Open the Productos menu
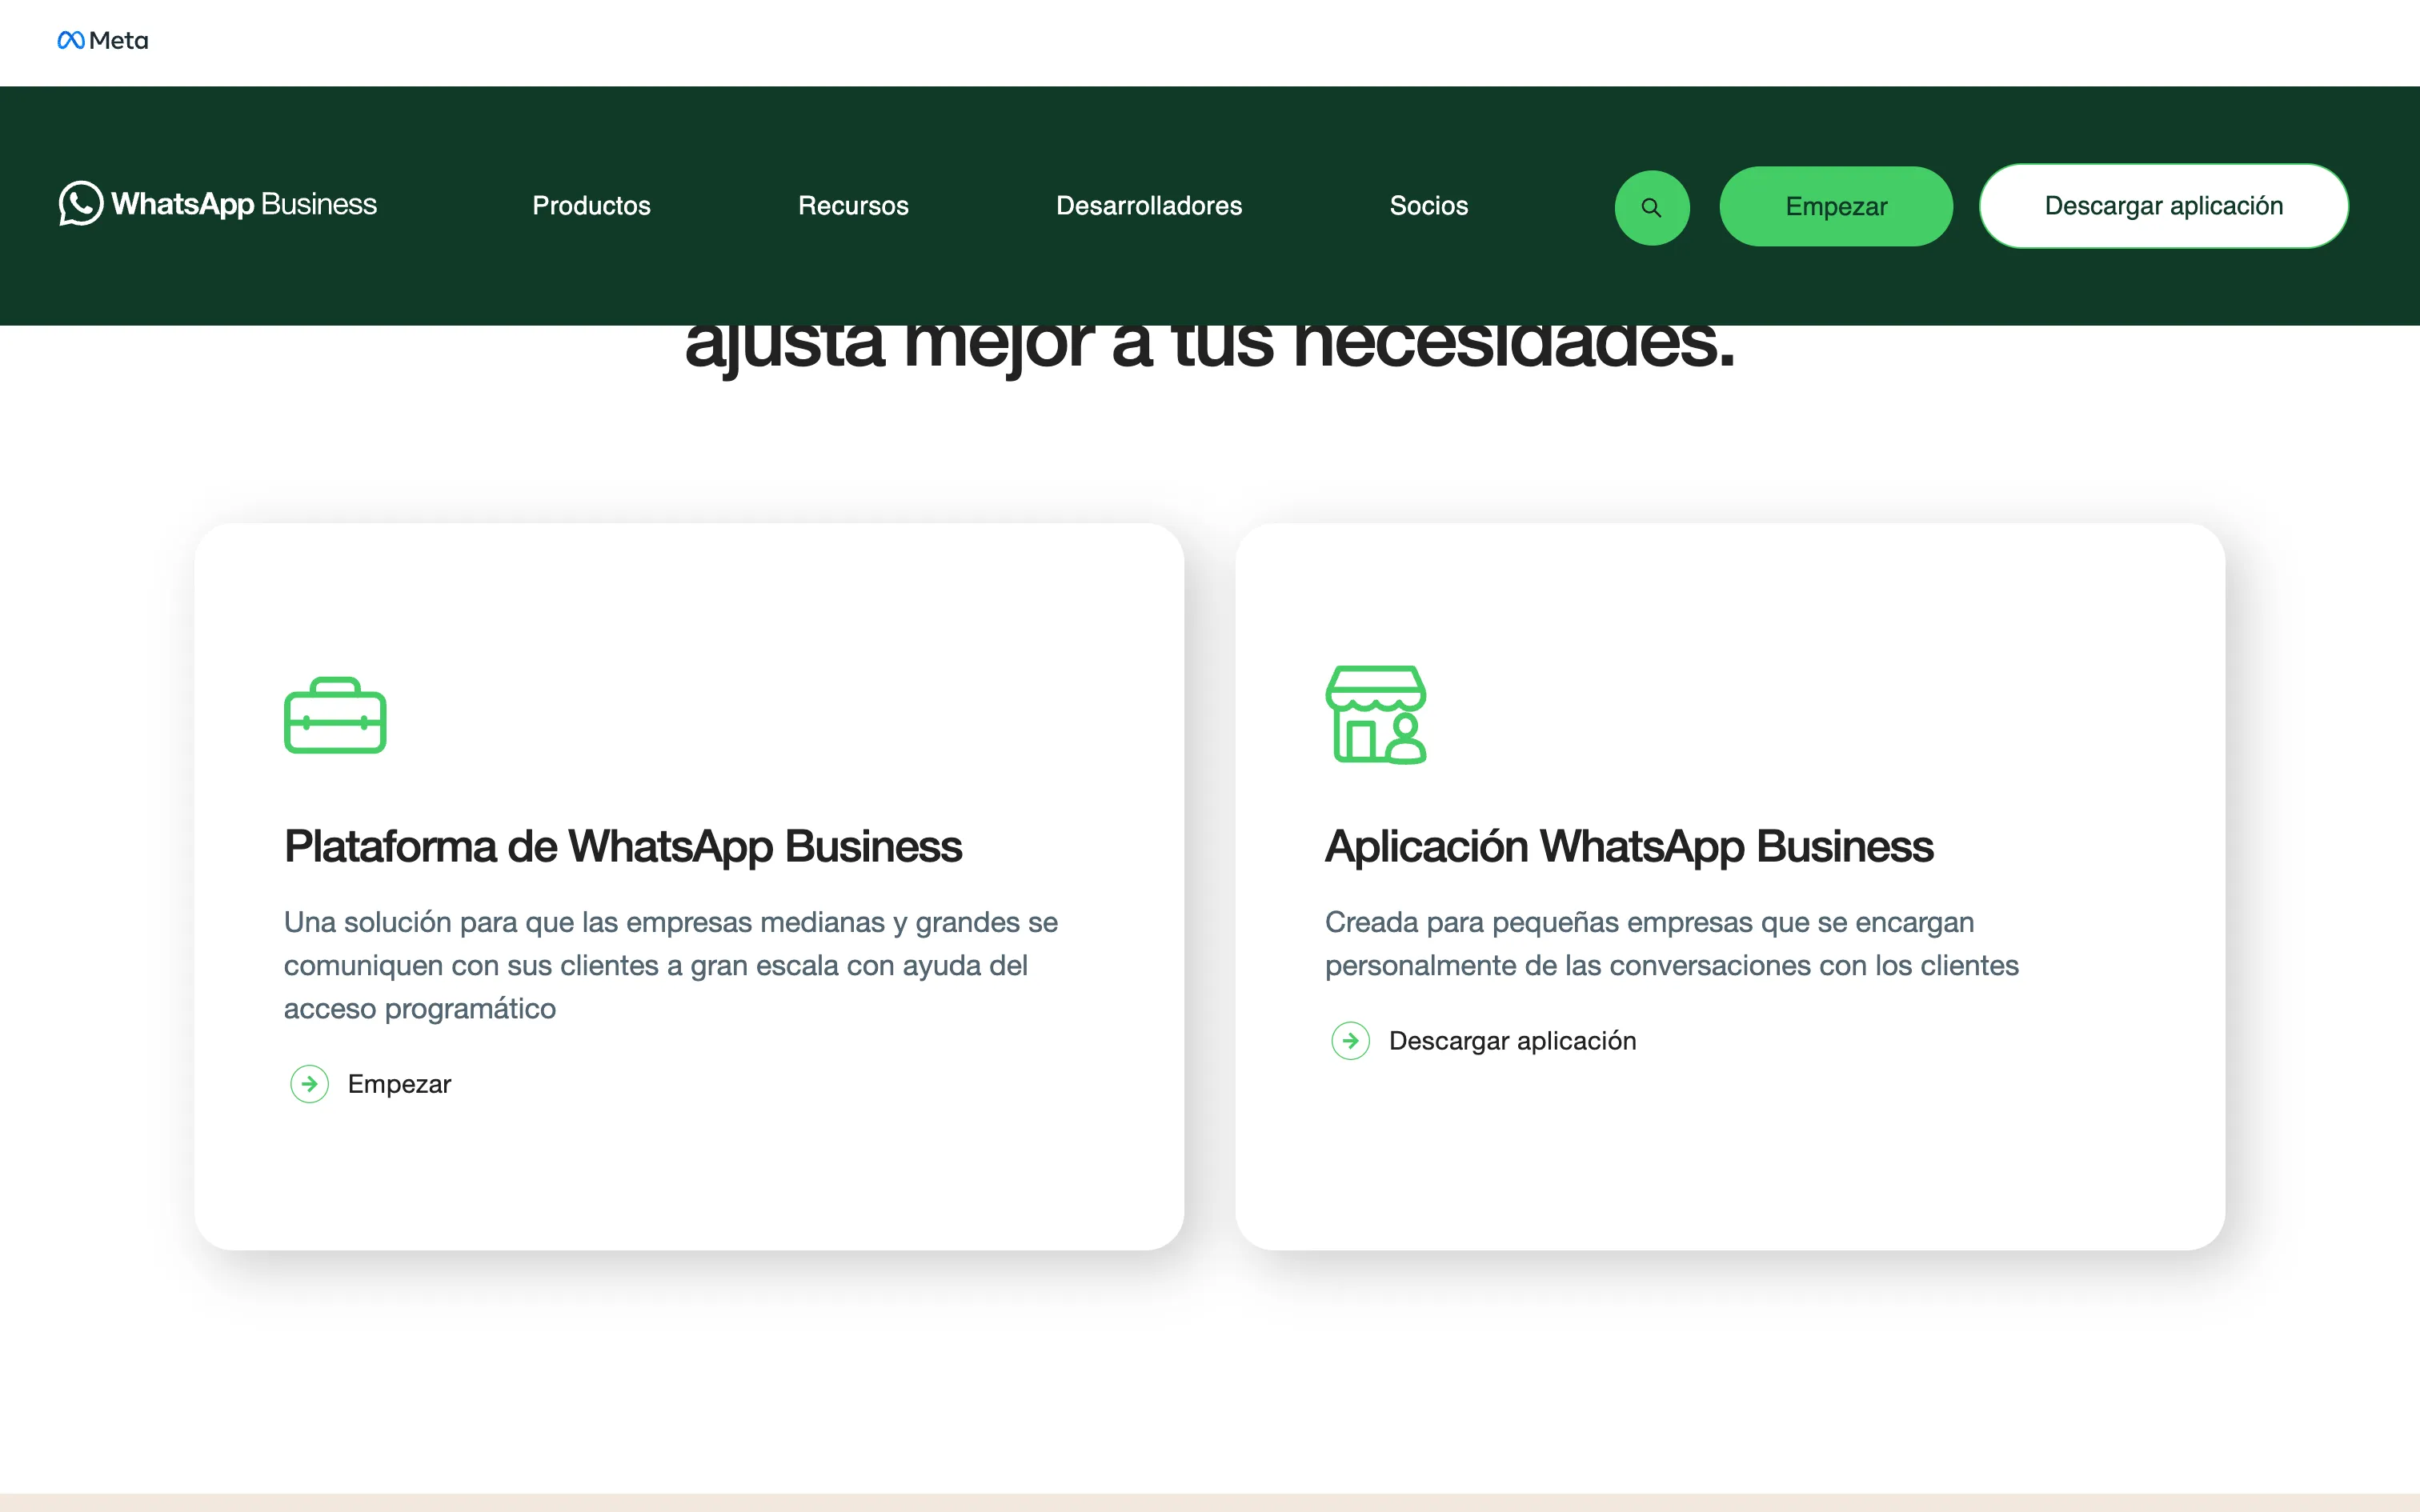 591,206
